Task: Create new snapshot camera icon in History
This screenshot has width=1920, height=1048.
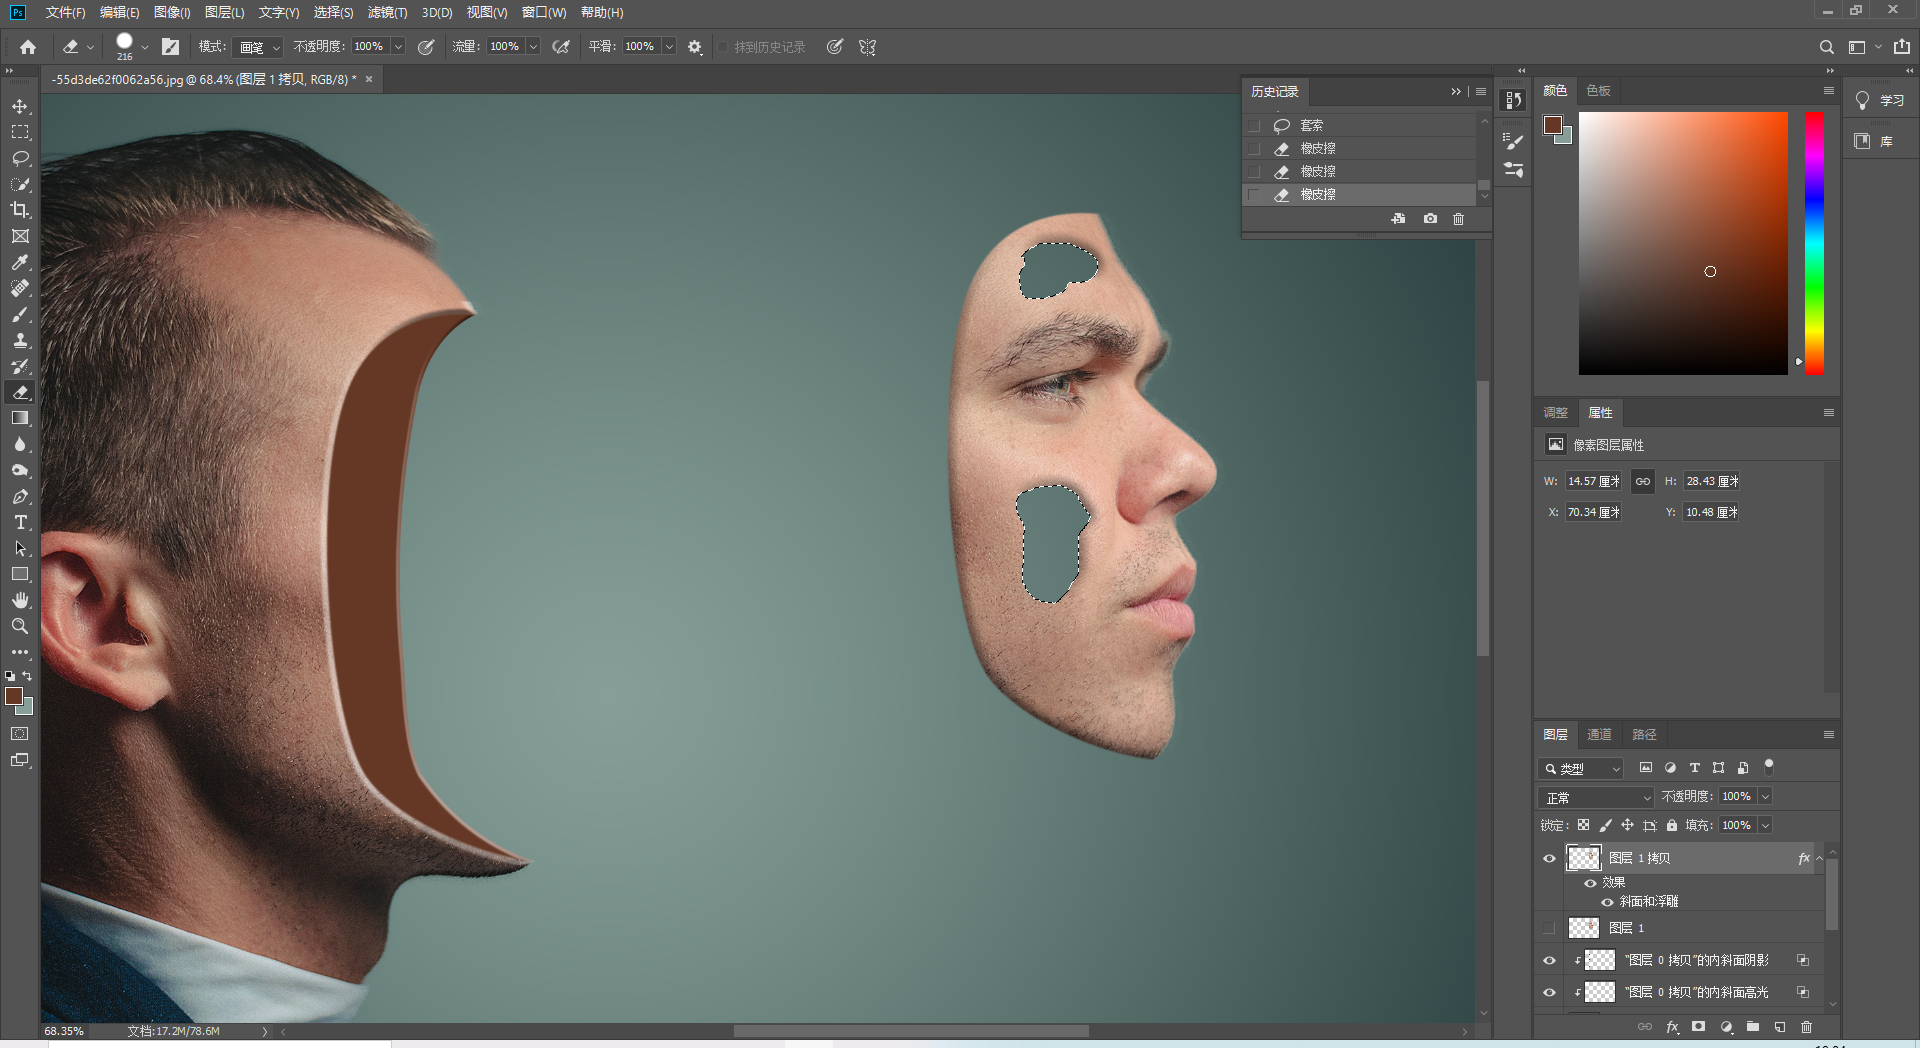Action: 1430,219
